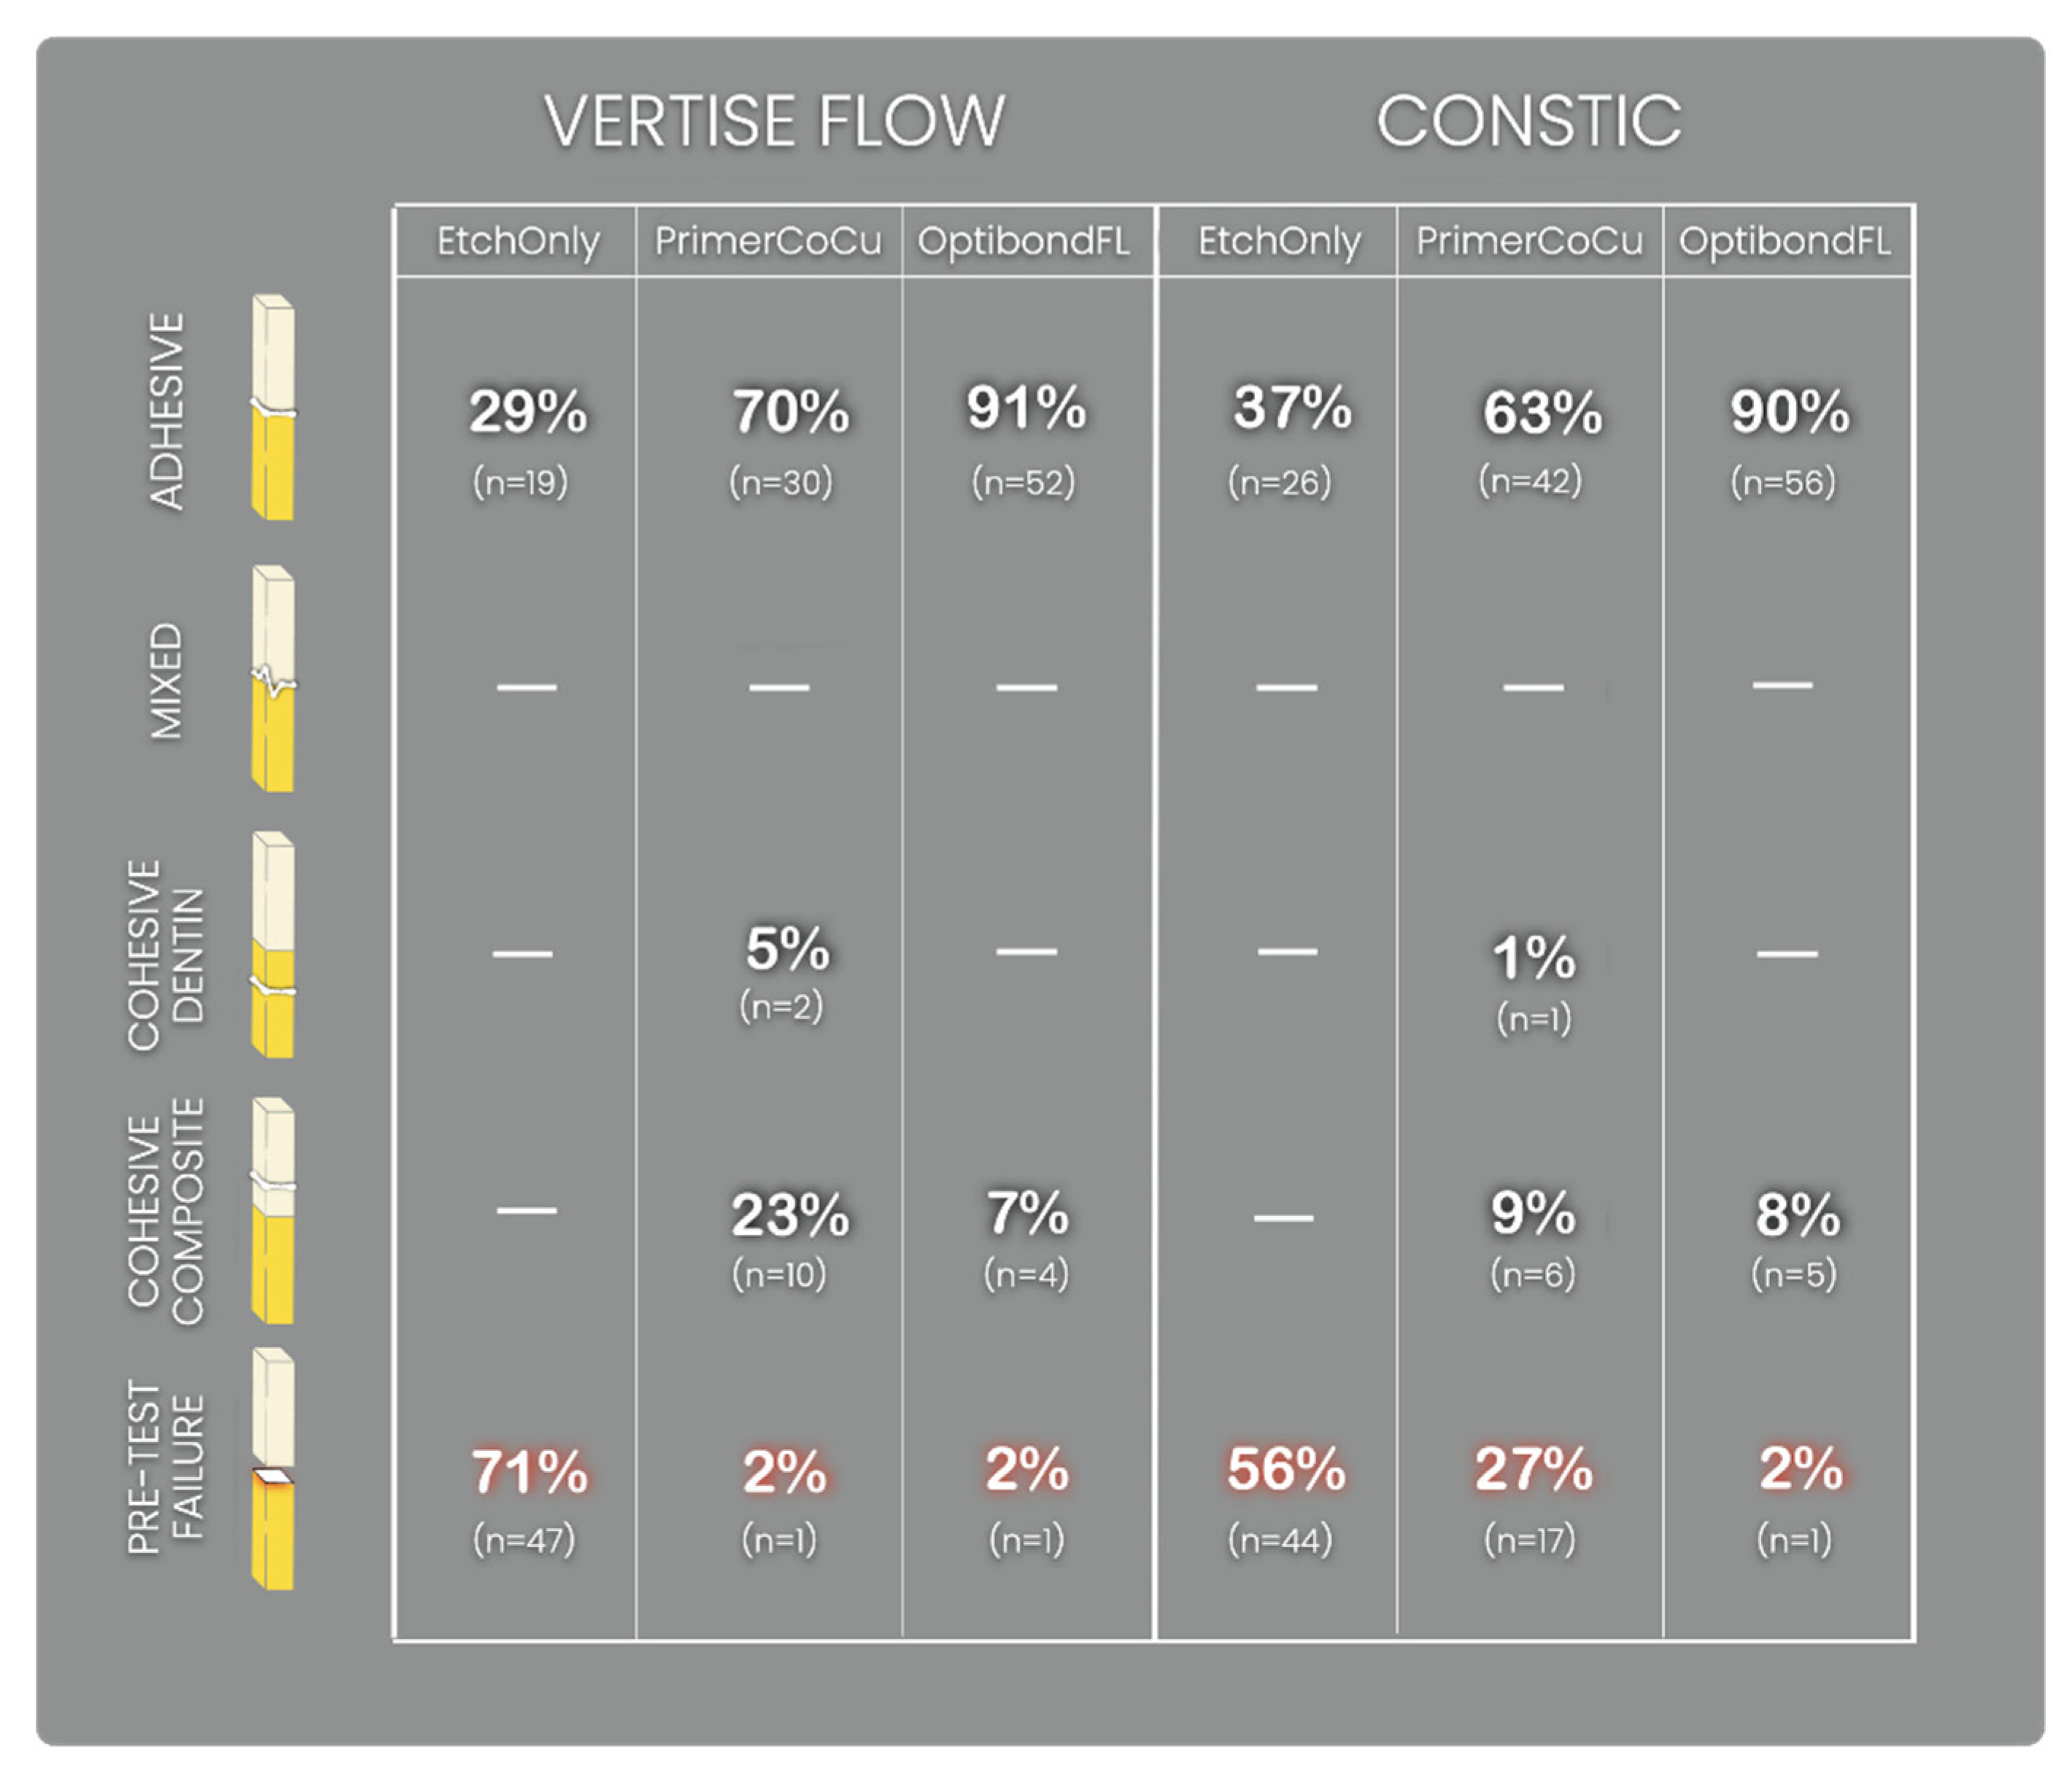This screenshot has width=2072, height=1782.
Task: Click the VERTISE FLOW heading
Action: (774, 121)
